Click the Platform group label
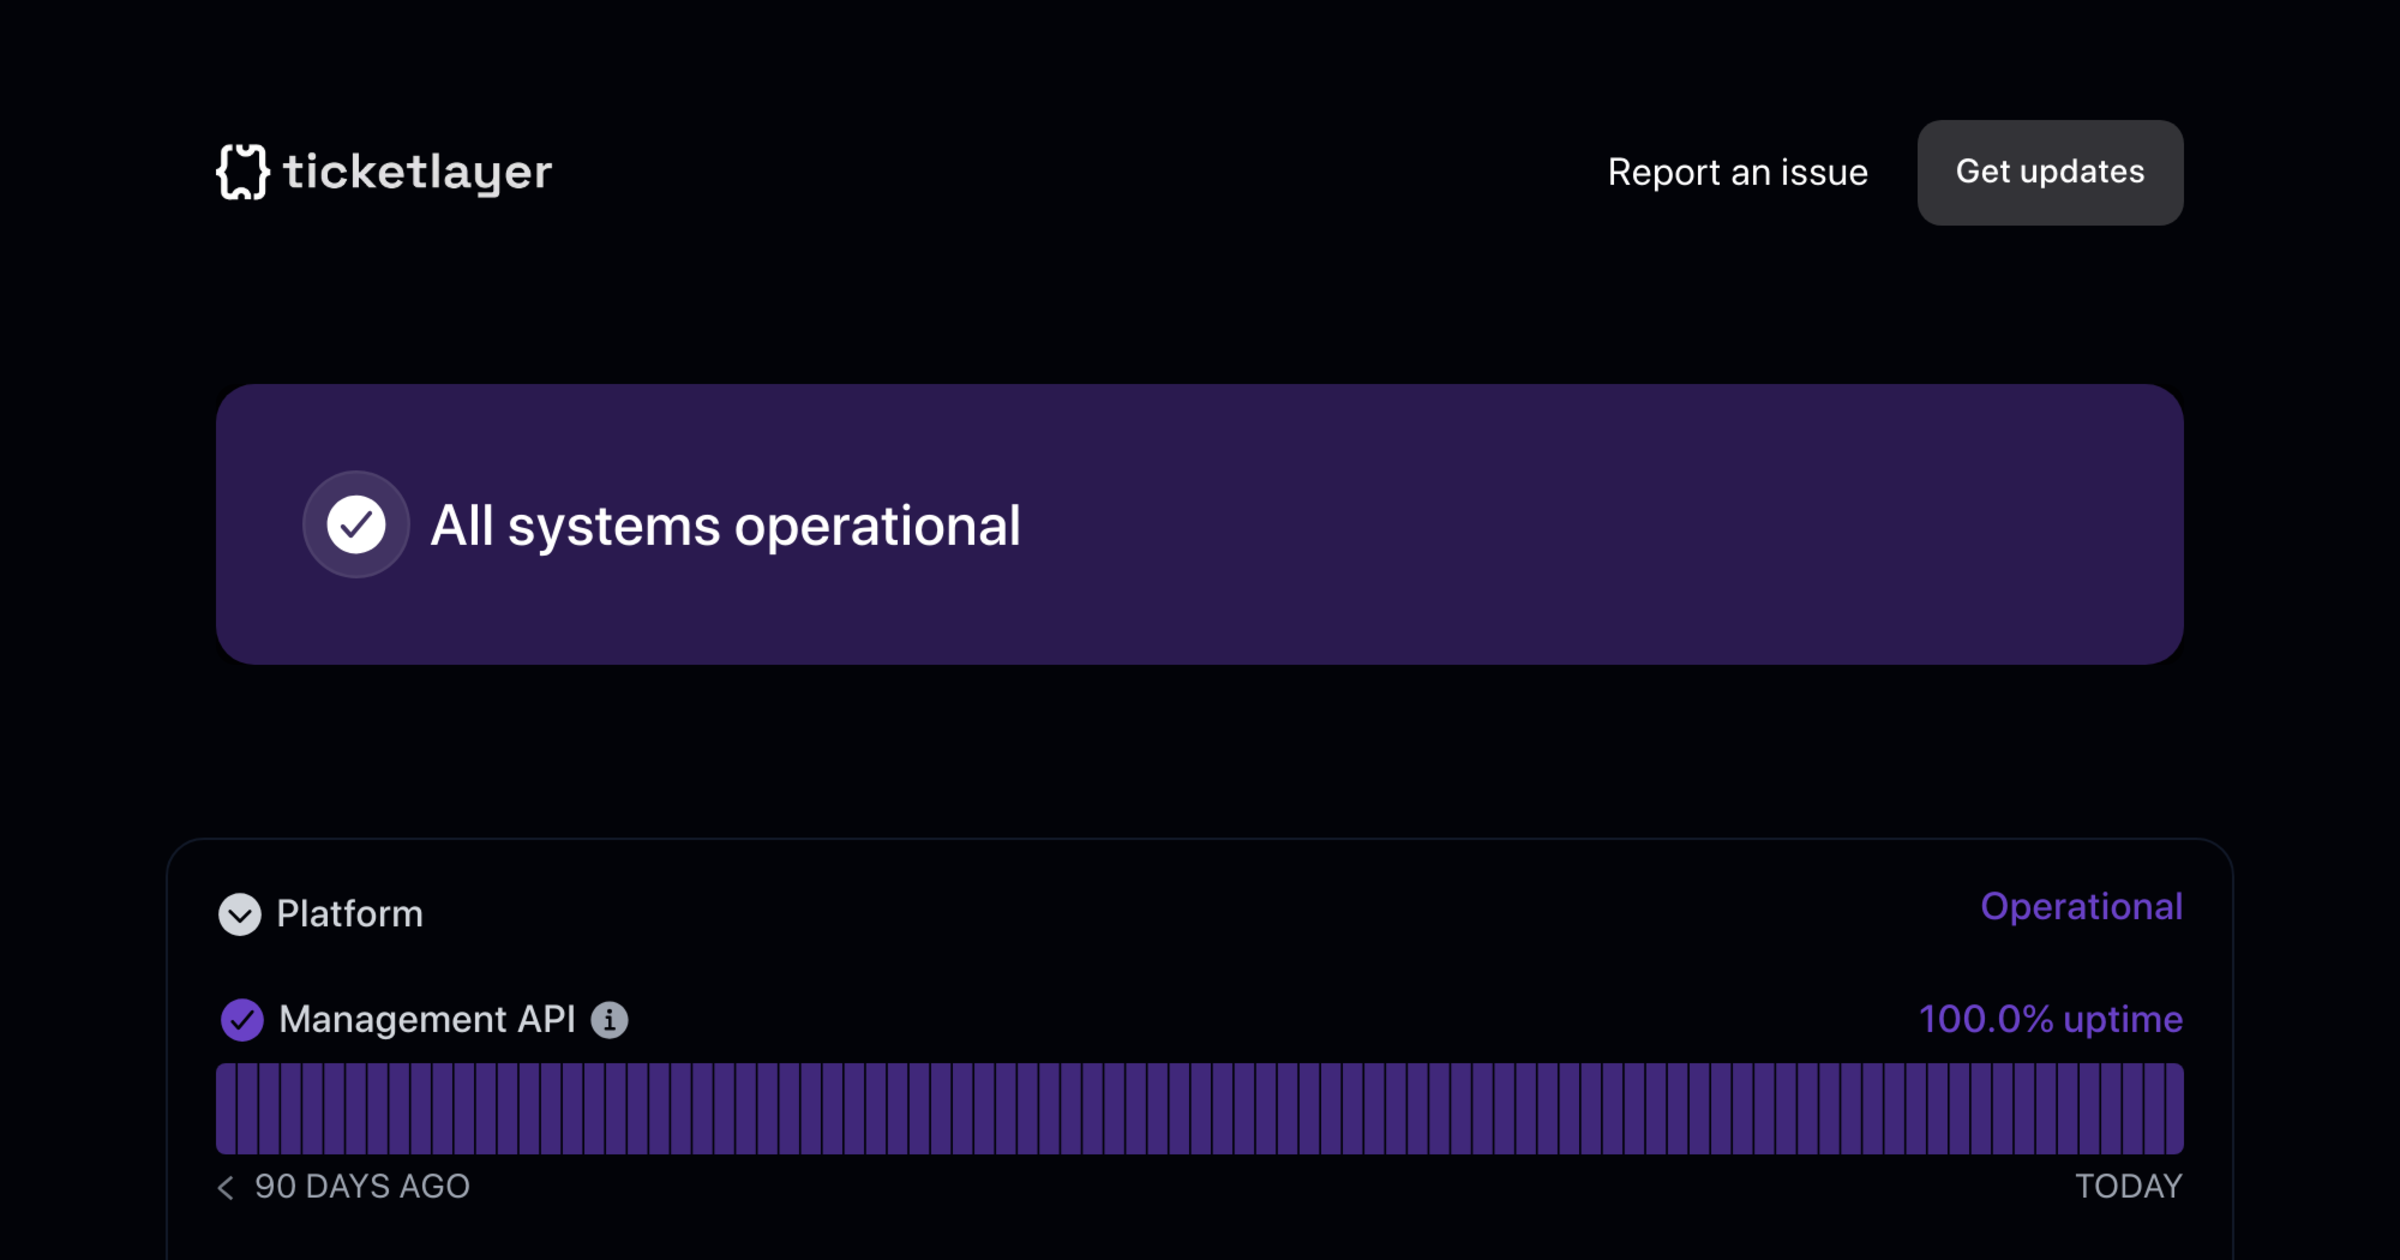 (349, 914)
